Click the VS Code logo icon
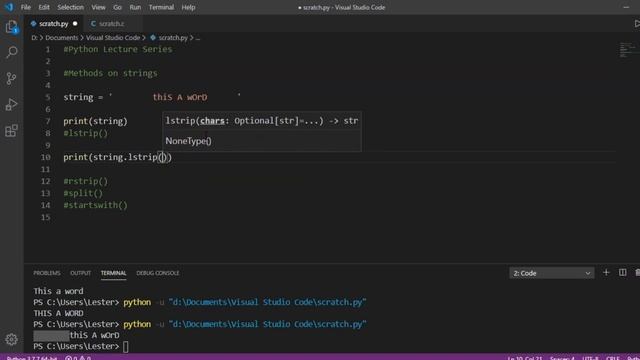Screen dimensions: 640x360 (x=9, y=7)
